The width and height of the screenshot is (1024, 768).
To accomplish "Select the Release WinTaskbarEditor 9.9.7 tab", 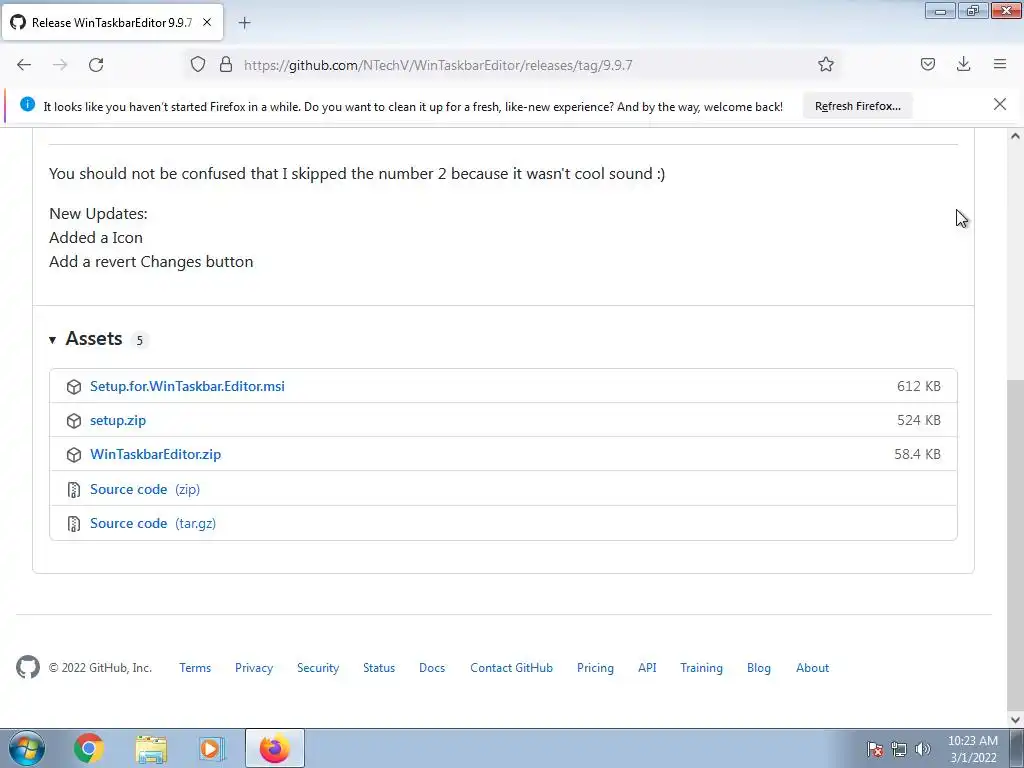I will 112,22.
